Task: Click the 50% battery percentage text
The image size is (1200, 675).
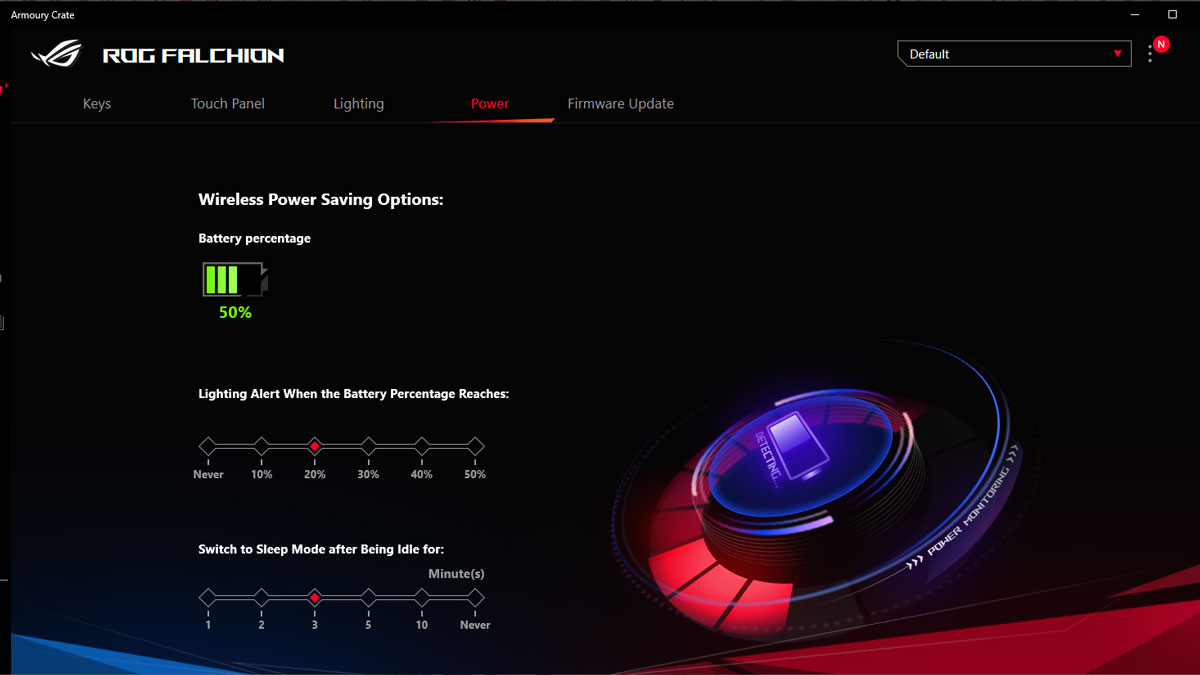Action: click(235, 313)
